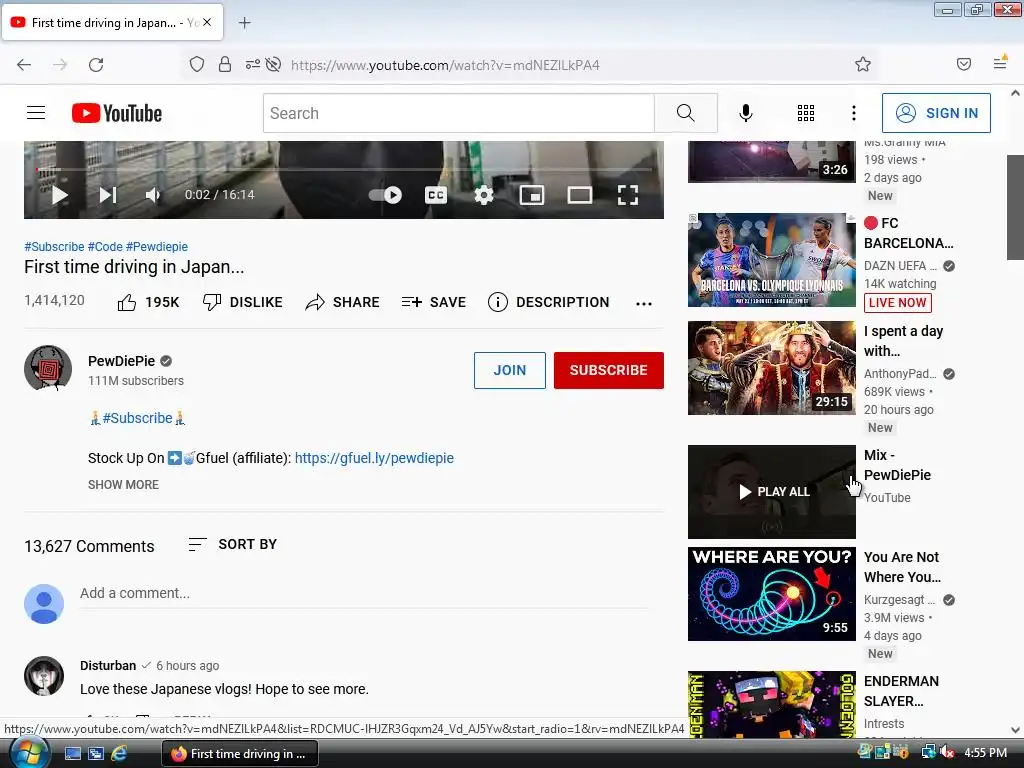The image size is (1024, 768).
Task: Open the Windows Start menu
Action: tap(28, 753)
